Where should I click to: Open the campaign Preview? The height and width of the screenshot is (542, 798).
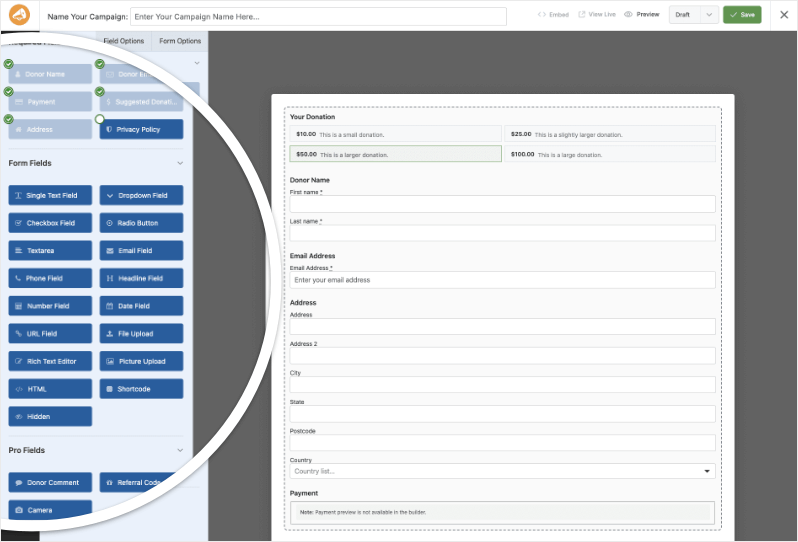point(642,15)
